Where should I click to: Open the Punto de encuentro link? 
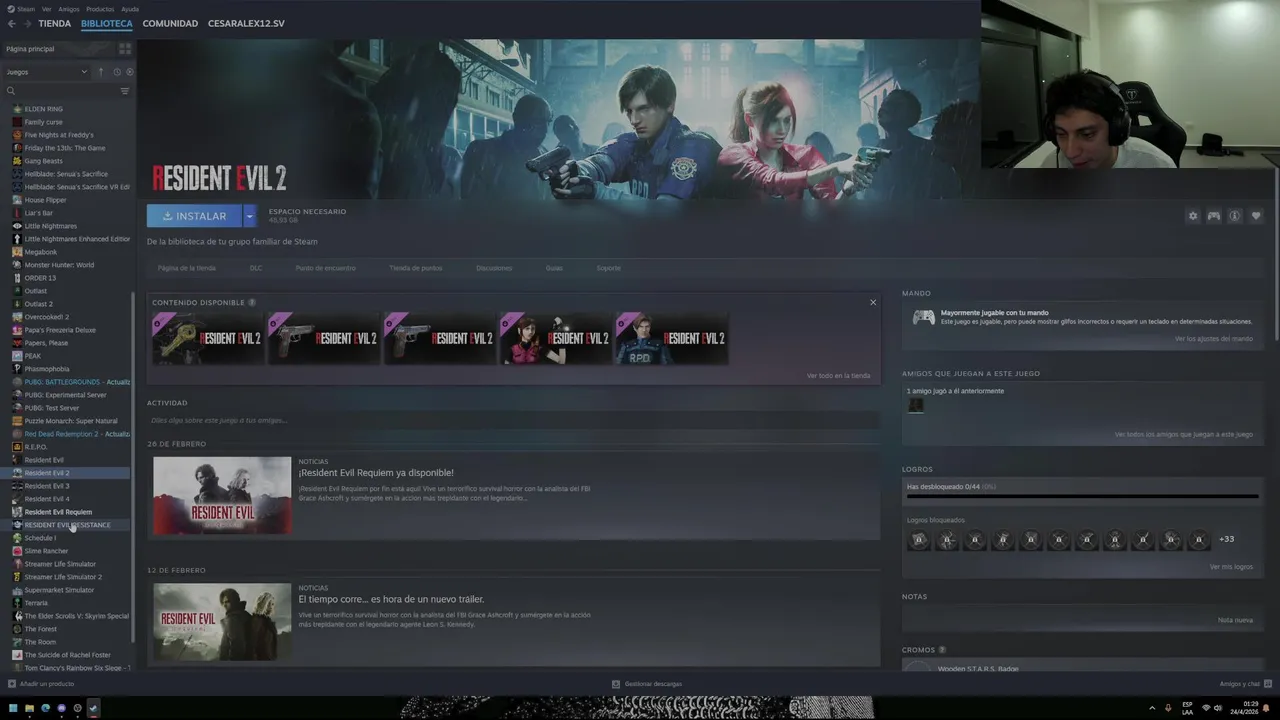[x=325, y=268]
